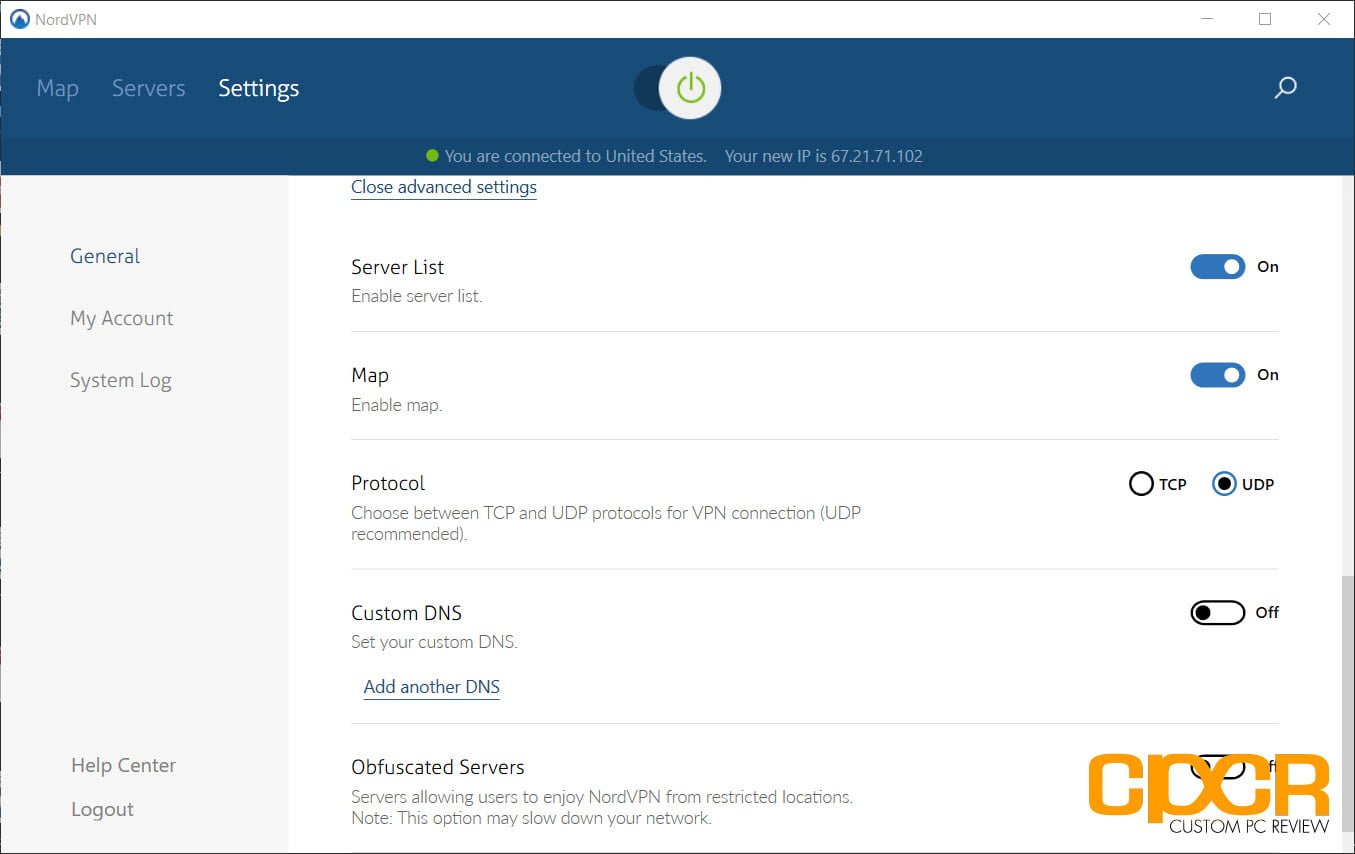Open My Account section
1355x854 pixels.
[x=121, y=318]
